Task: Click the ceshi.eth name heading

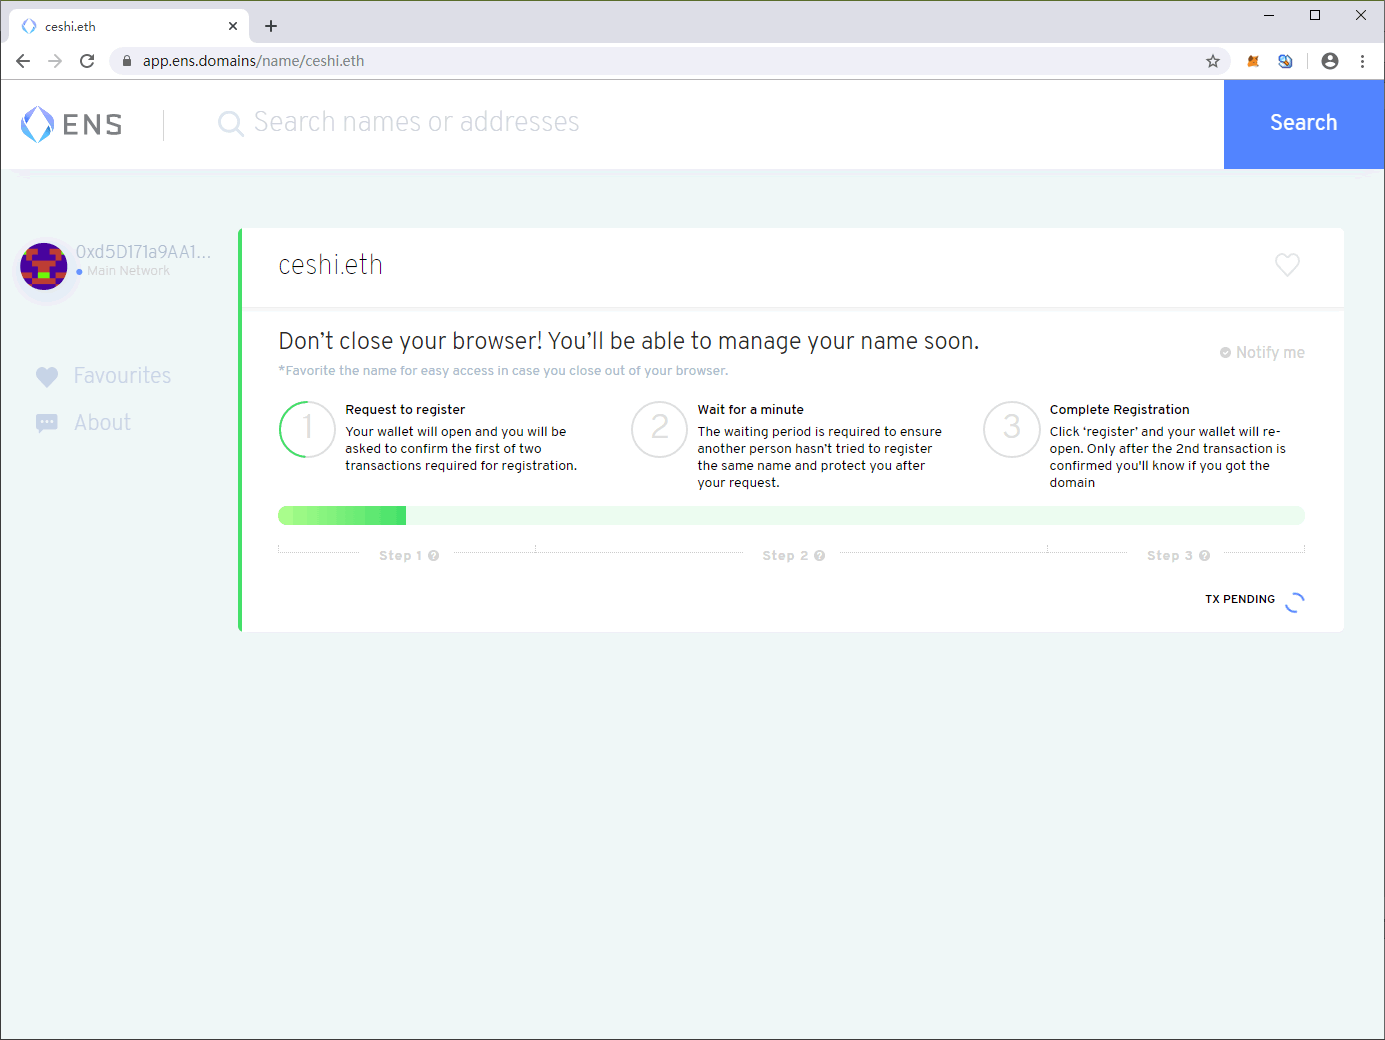Action: (331, 265)
